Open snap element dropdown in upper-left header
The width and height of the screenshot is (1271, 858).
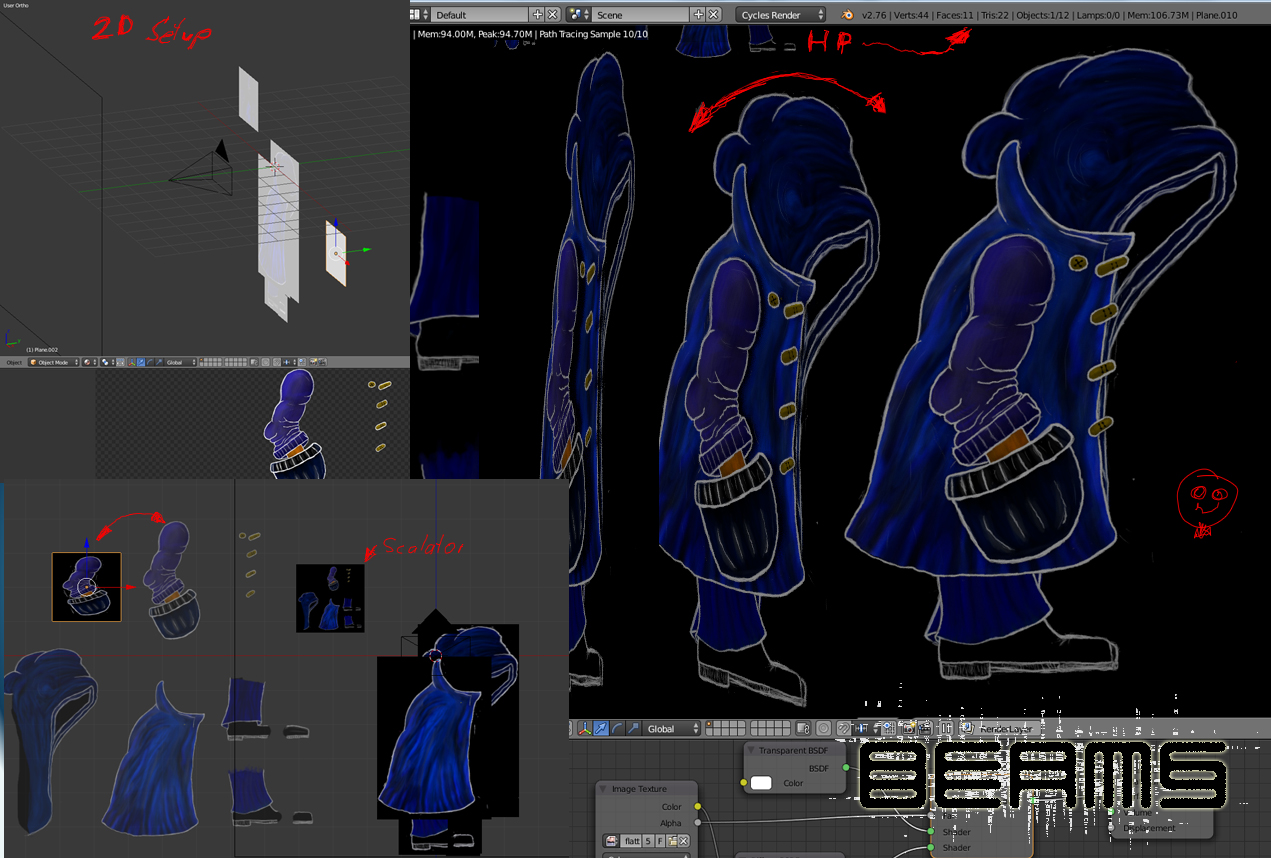coord(290,362)
